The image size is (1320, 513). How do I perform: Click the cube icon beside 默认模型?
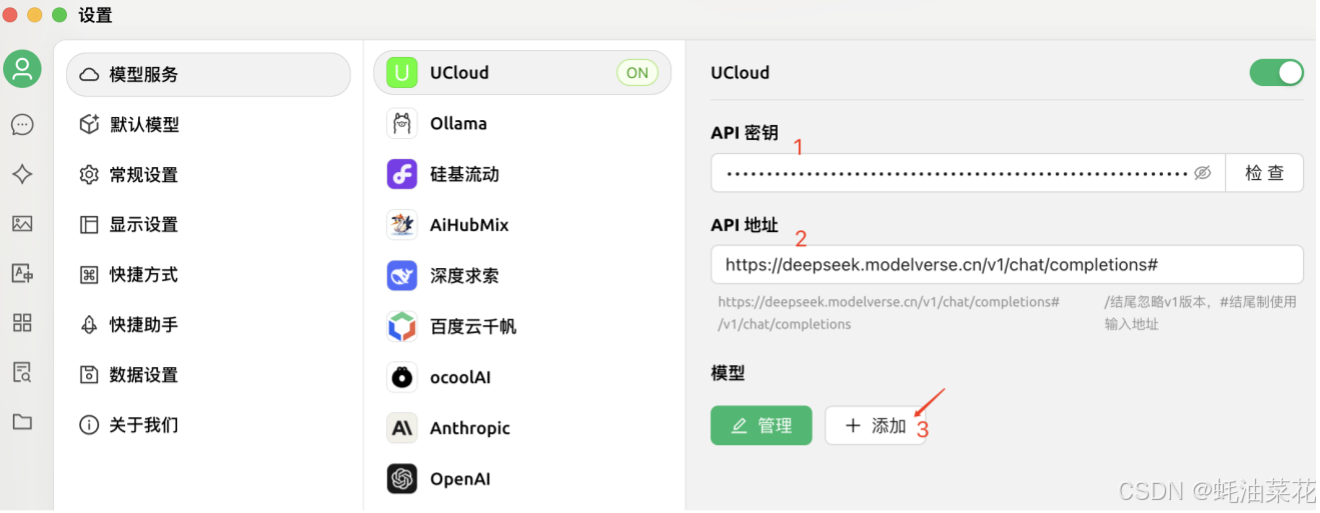click(x=89, y=125)
